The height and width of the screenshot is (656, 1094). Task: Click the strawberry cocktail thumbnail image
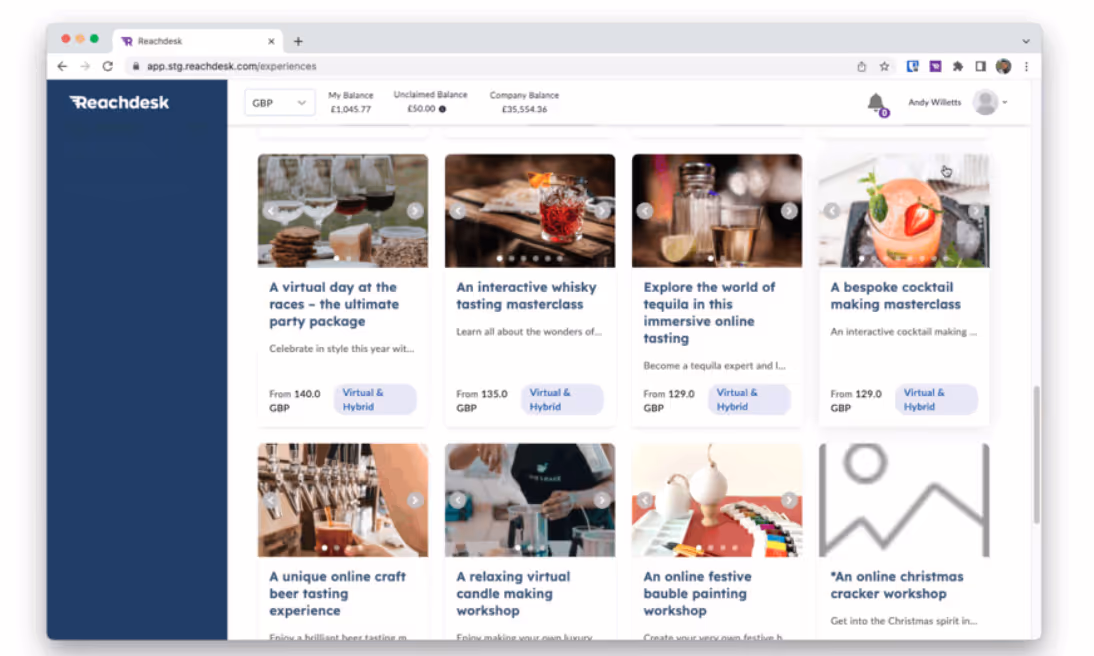(x=904, y=211)
